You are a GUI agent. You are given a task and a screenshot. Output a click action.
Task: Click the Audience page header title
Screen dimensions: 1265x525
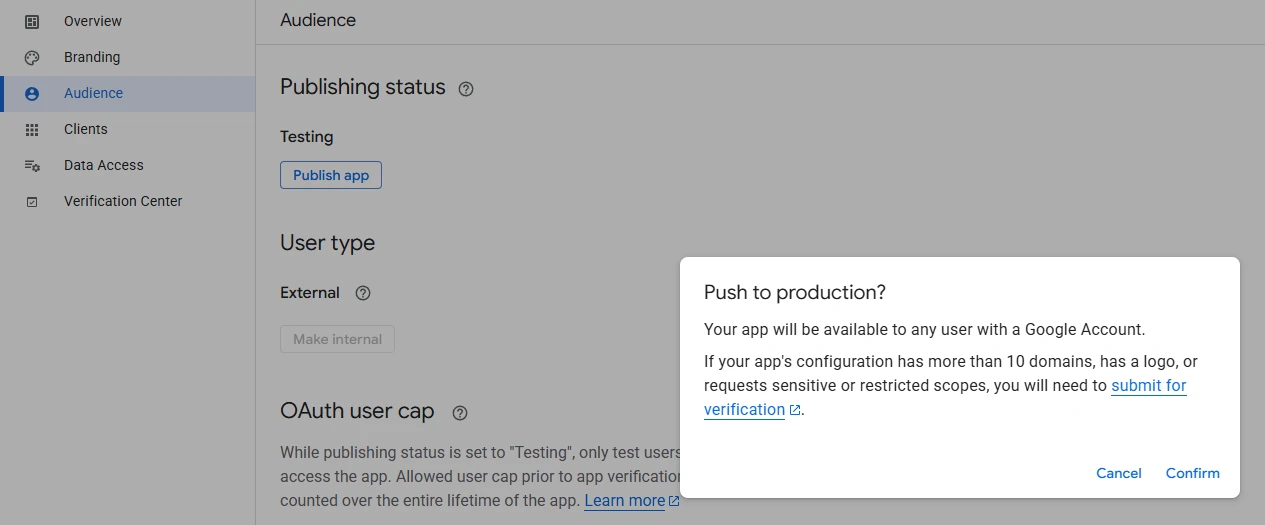(318, 20)
